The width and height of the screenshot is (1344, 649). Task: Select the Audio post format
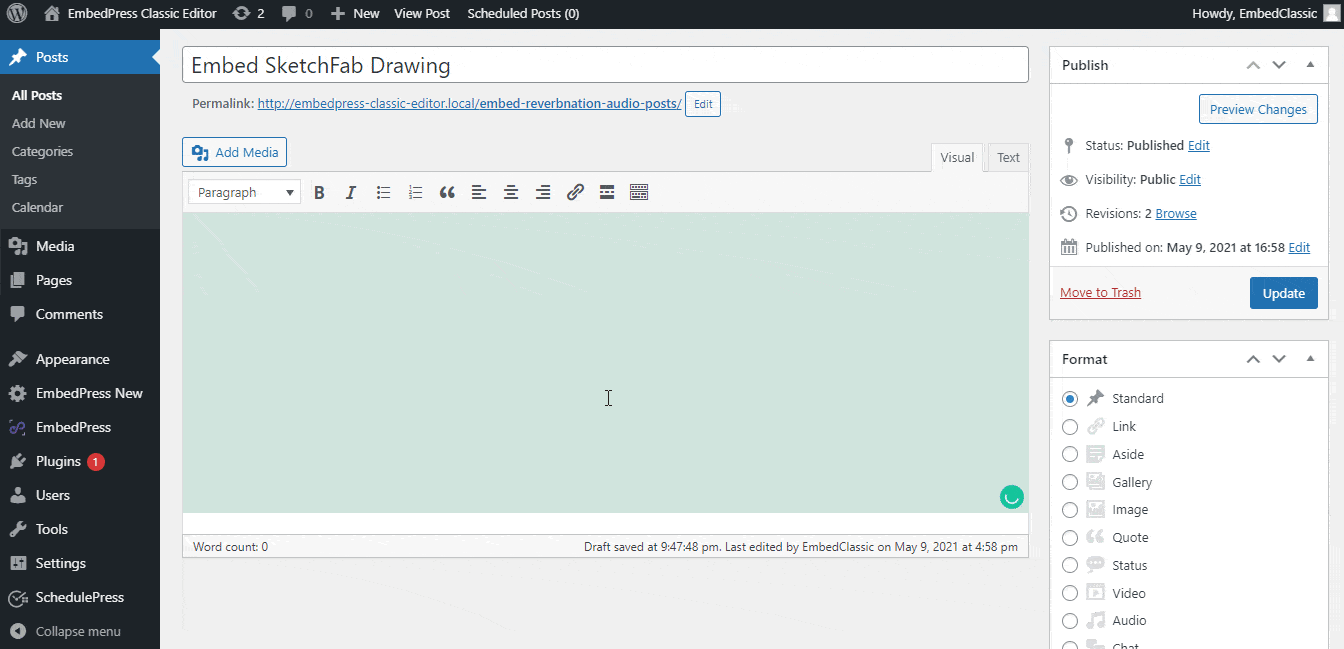[1070, 620]
